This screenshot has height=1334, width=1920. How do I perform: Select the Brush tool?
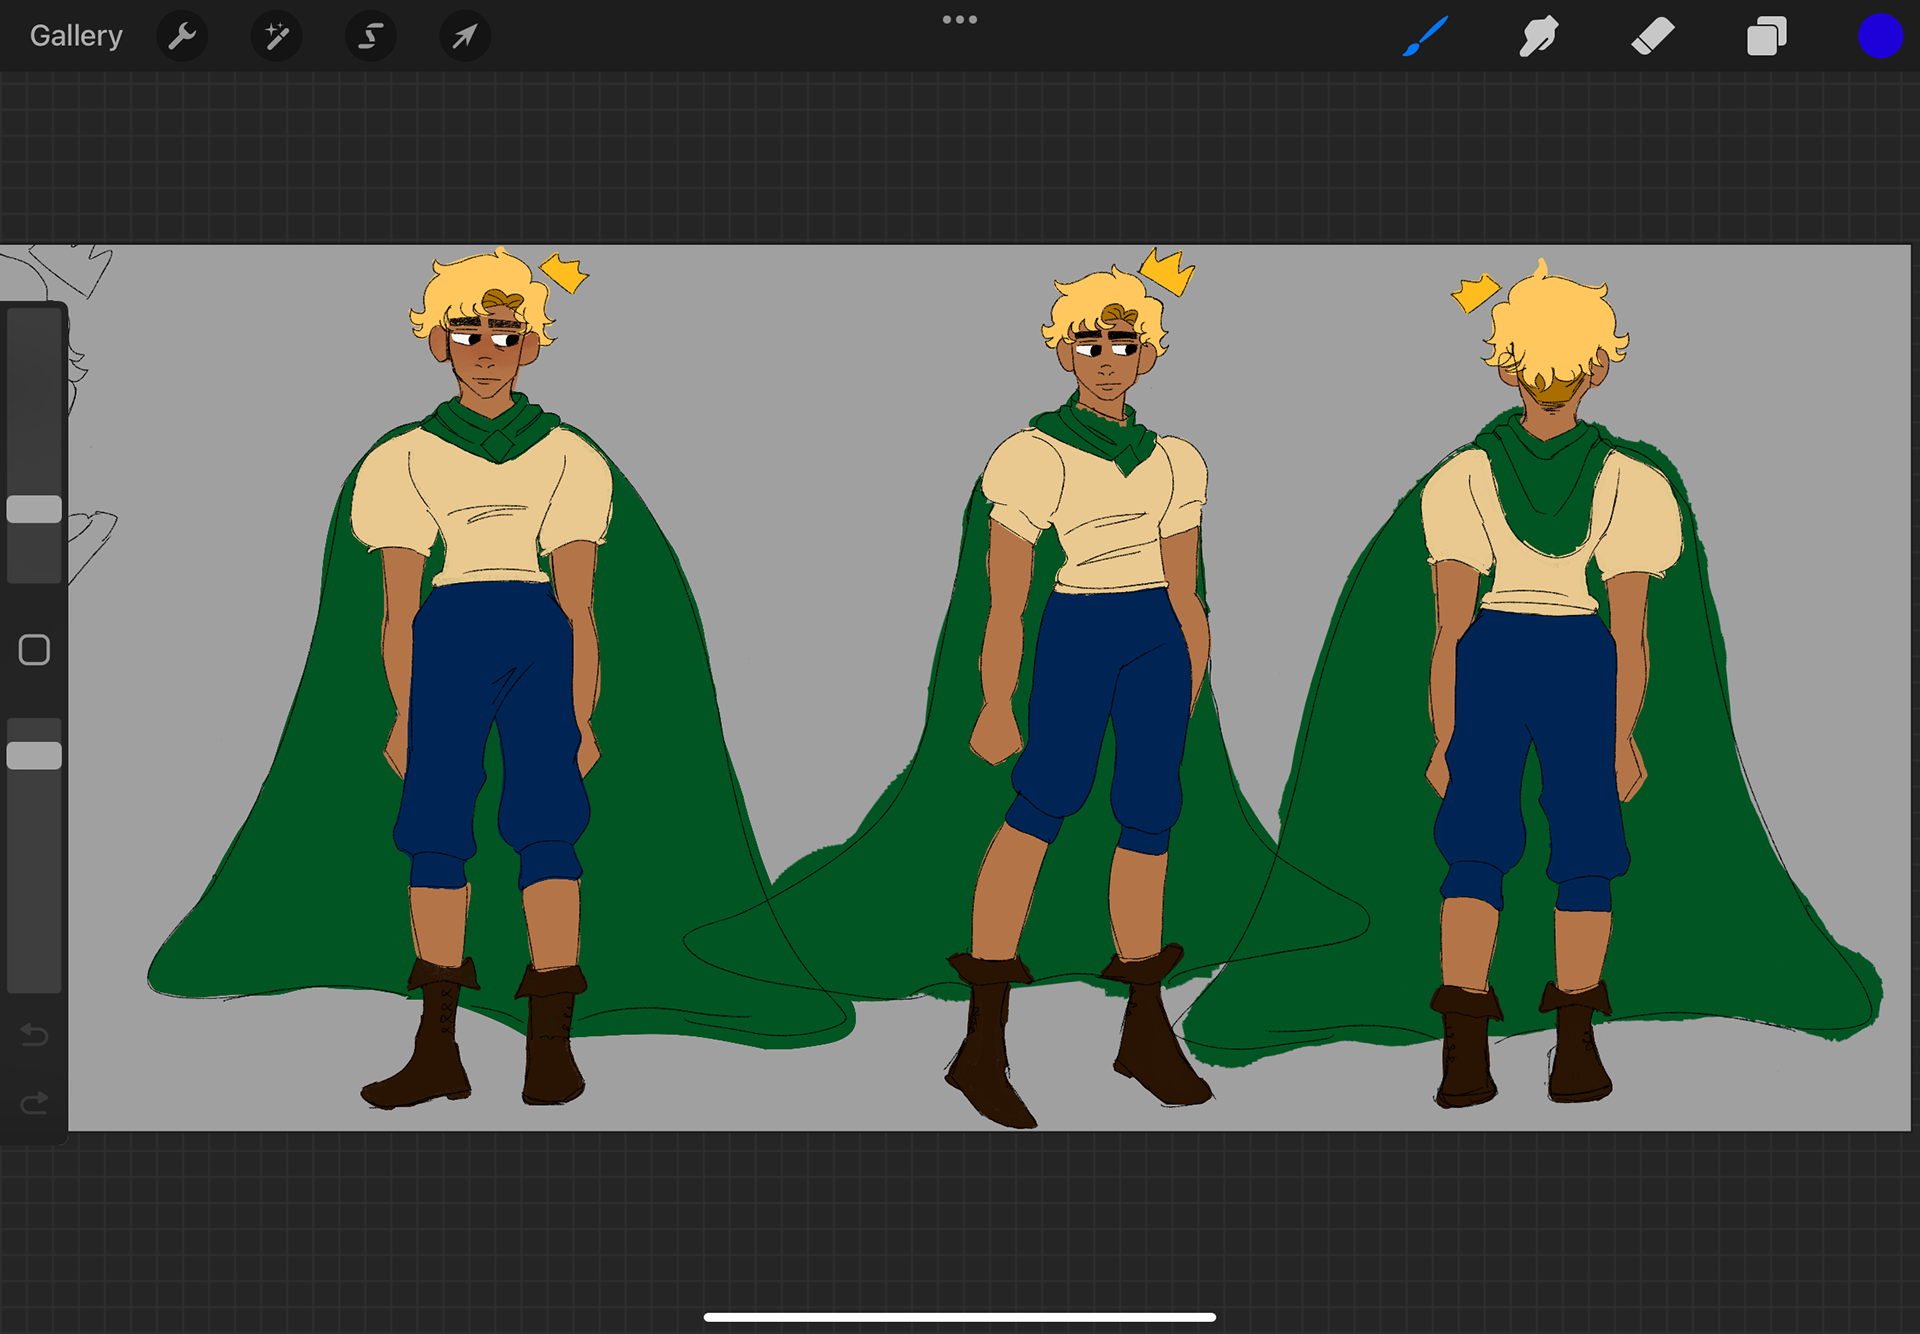tap(1425, 37)
